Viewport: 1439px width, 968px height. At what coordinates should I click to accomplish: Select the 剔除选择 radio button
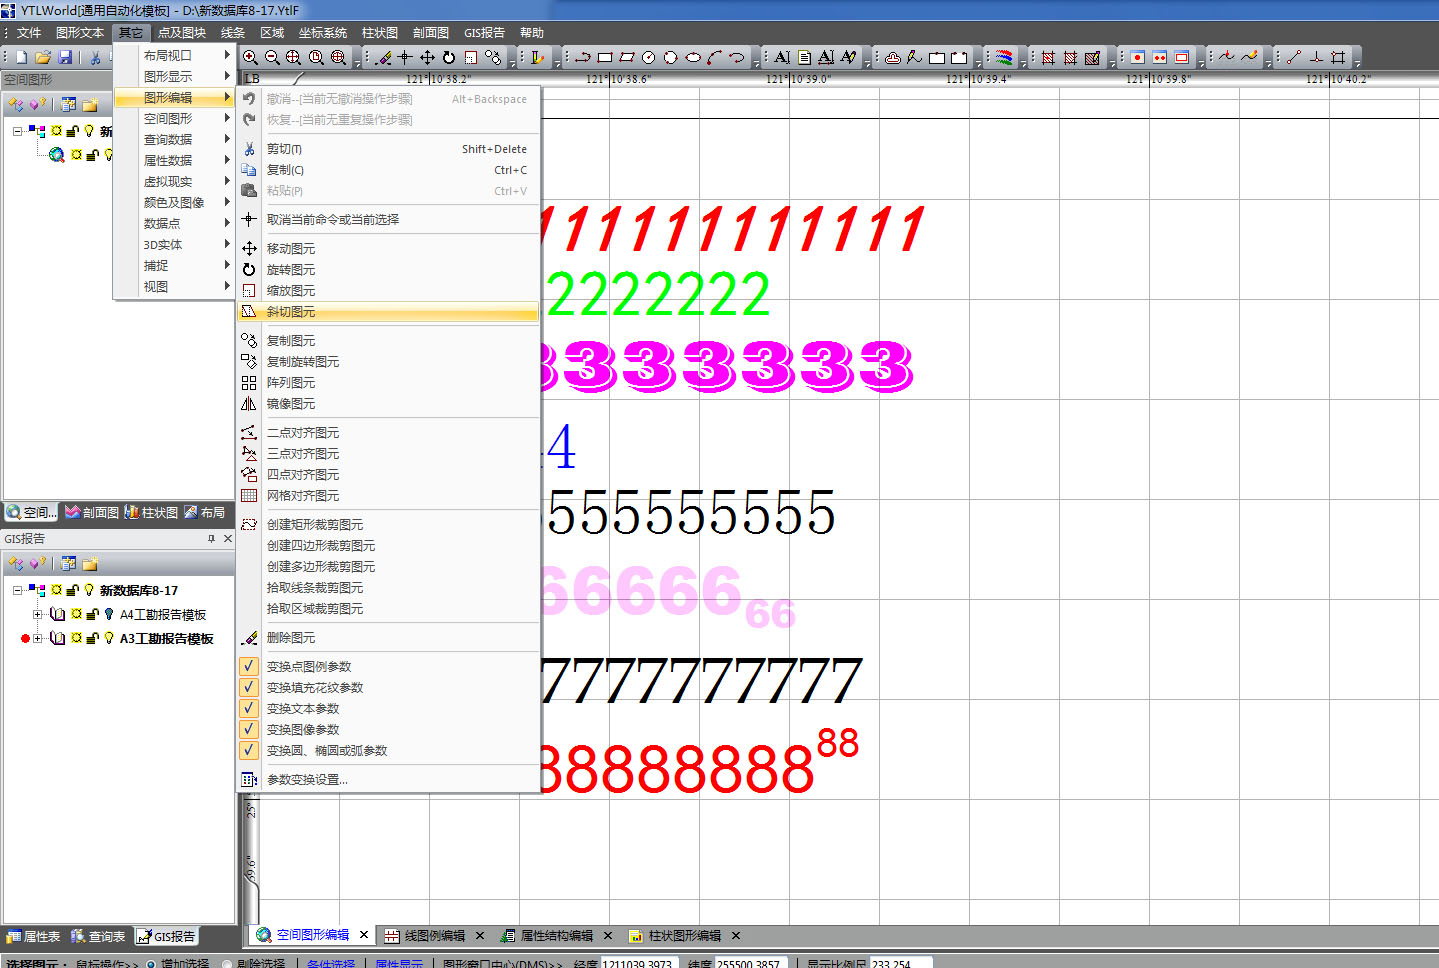click(227, 964)
